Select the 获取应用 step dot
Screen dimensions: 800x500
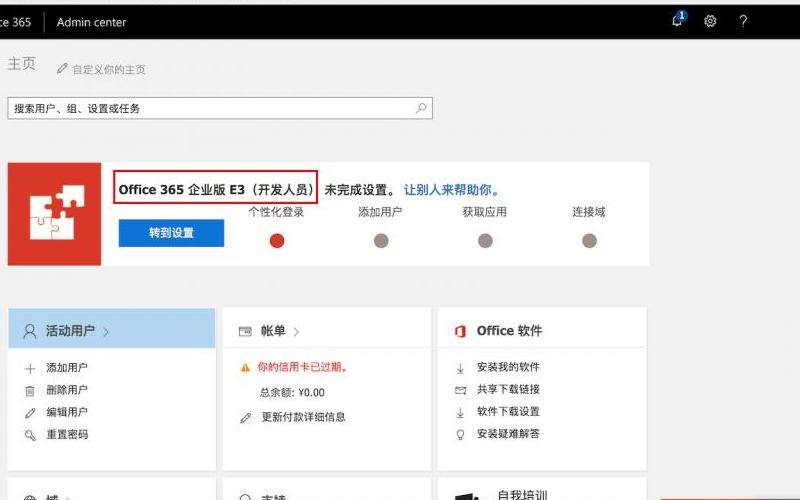tap(485, 241)
